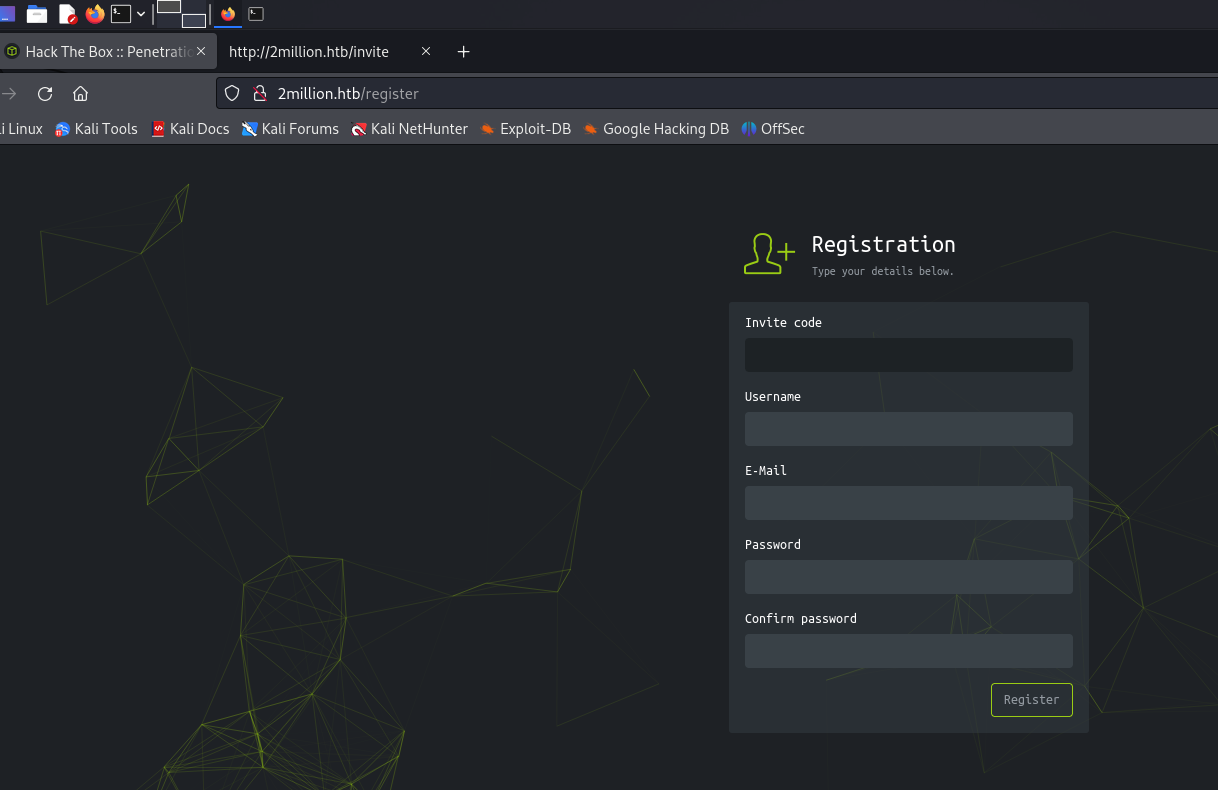Screen dimensions: 1218x790
Task: Expand the terminal launcher dropdown arrow
Action: tap(141, 14)
